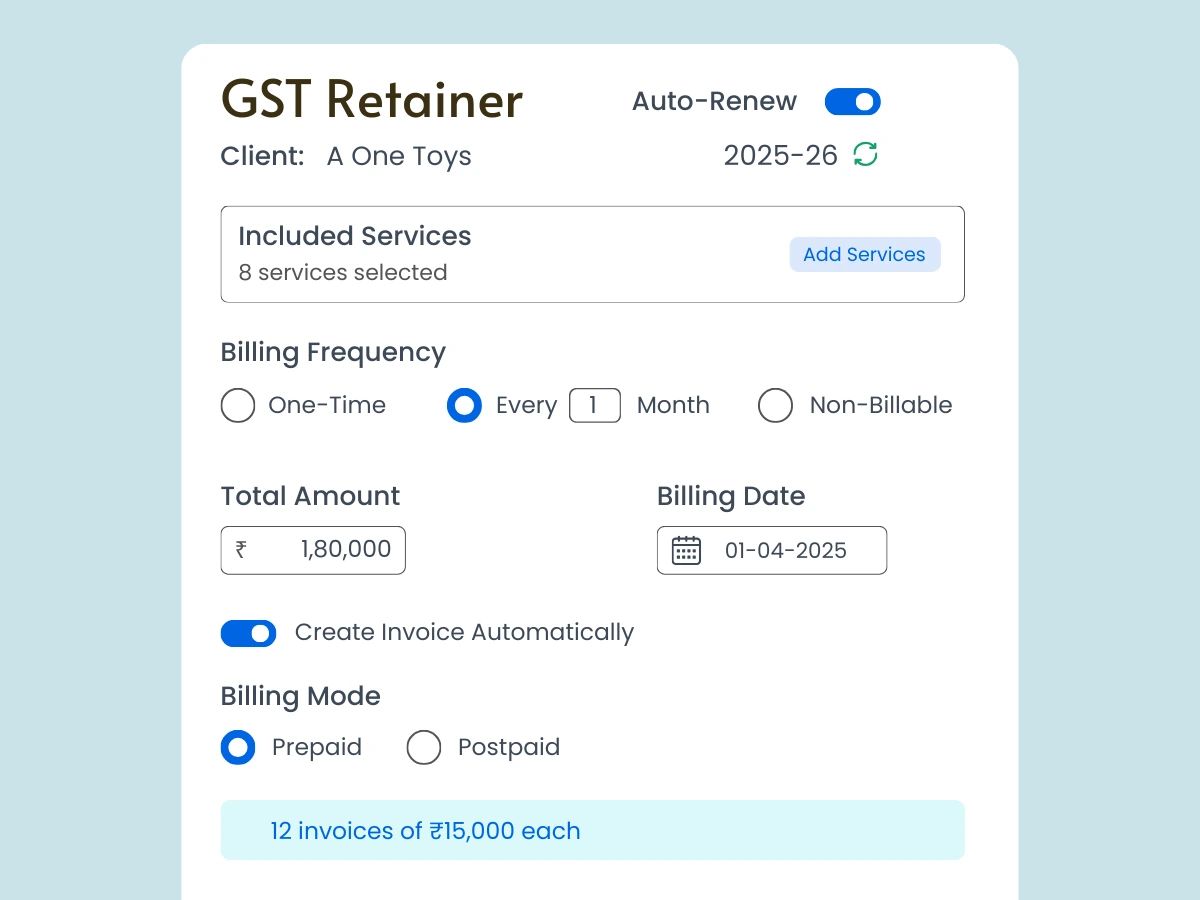Click the green refresh icon beside 2025-26

click(x=865, y=155)
